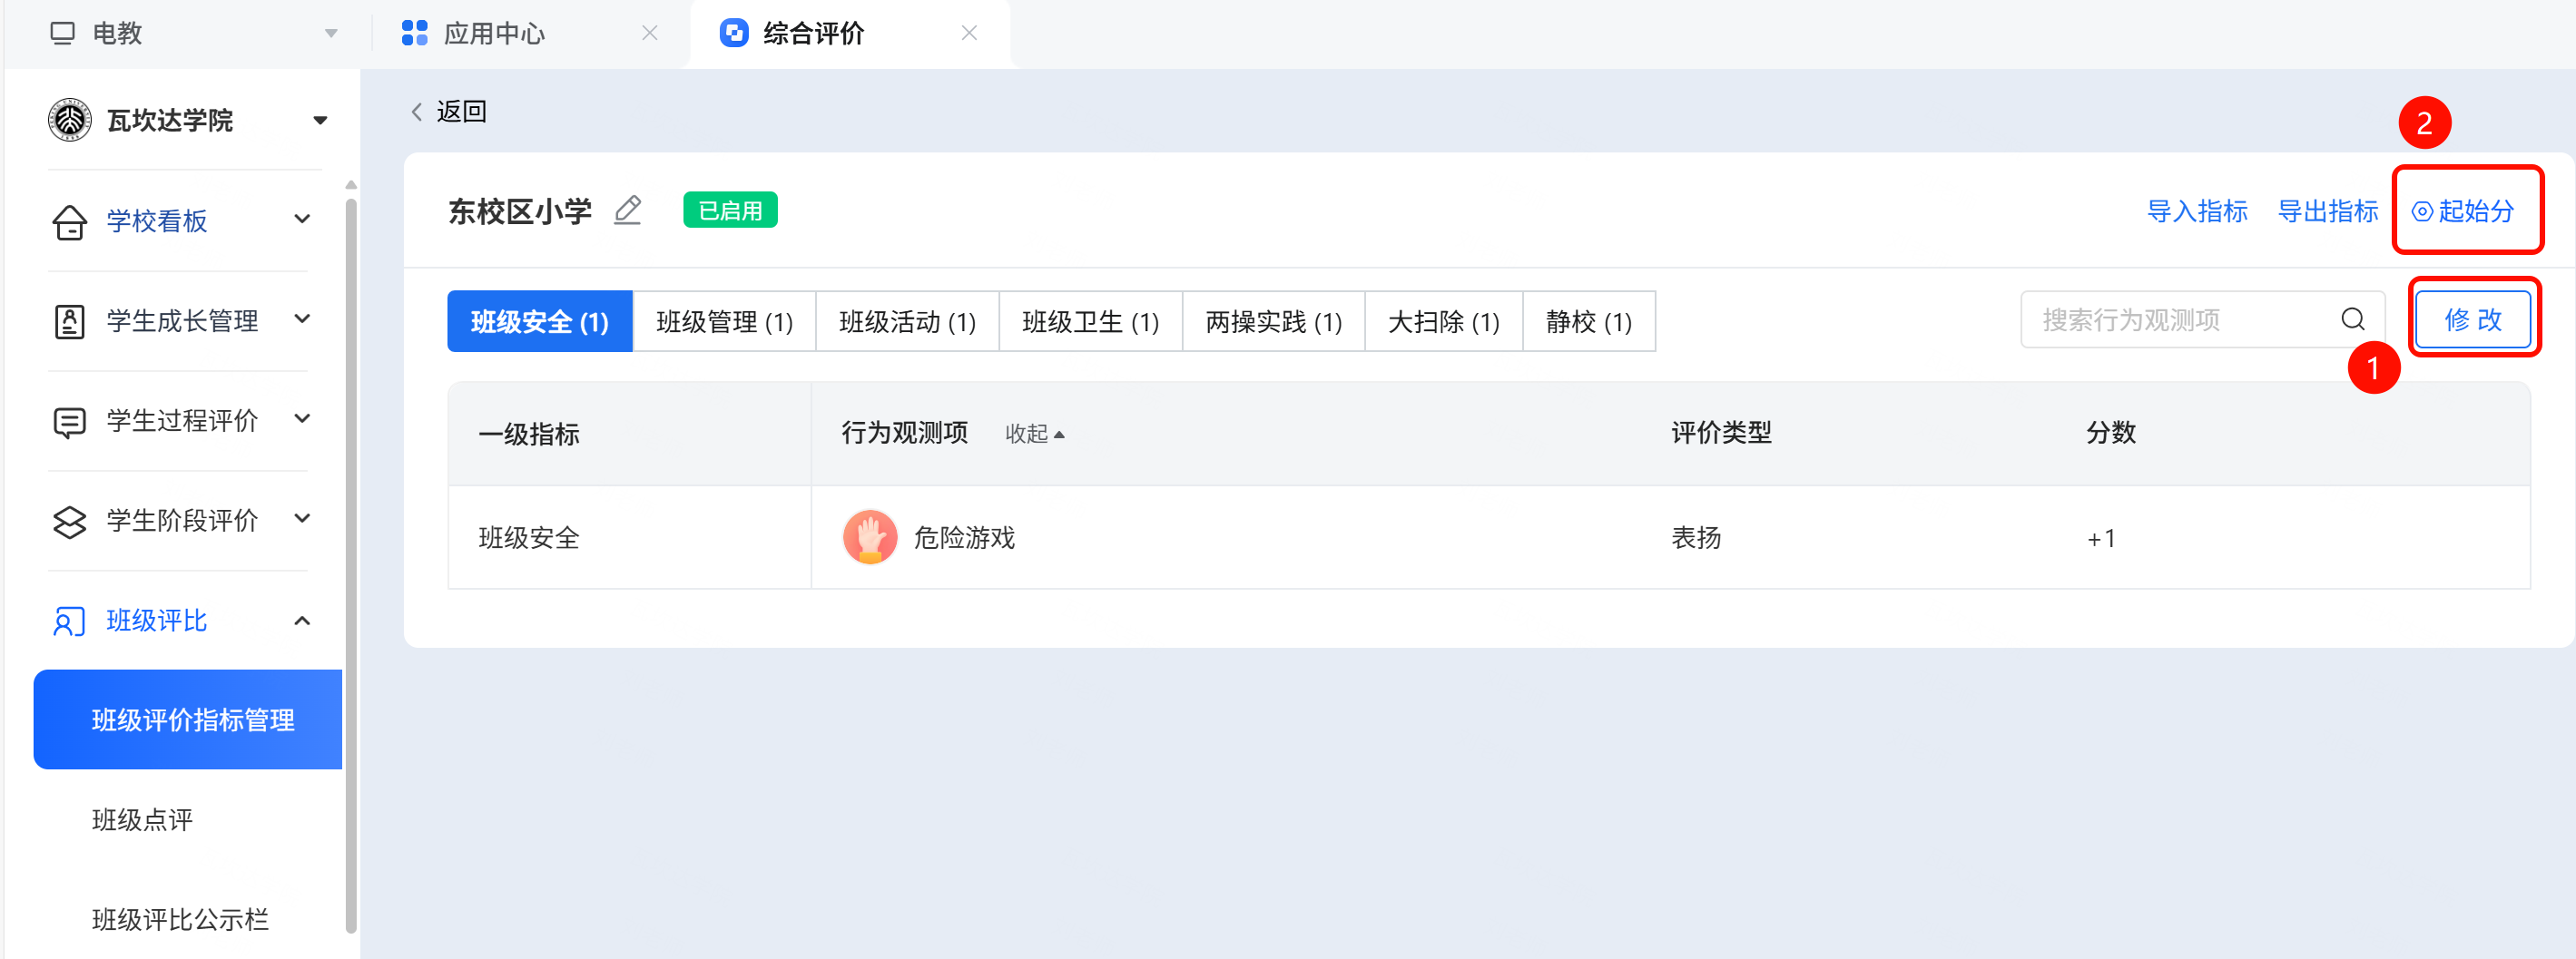Expand the 瓦坎达学院 school selector
Image resolution: width=2576 pixels, height=959 pixels.
[x=320, y=120]
